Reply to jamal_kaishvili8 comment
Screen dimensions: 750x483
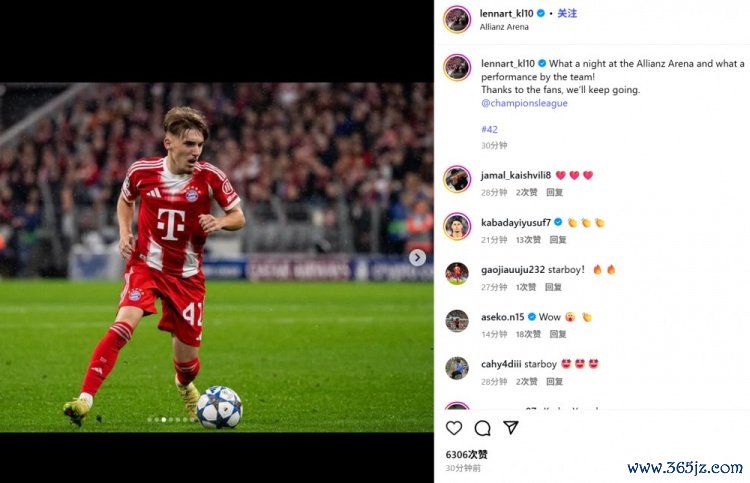click(554, 192)
